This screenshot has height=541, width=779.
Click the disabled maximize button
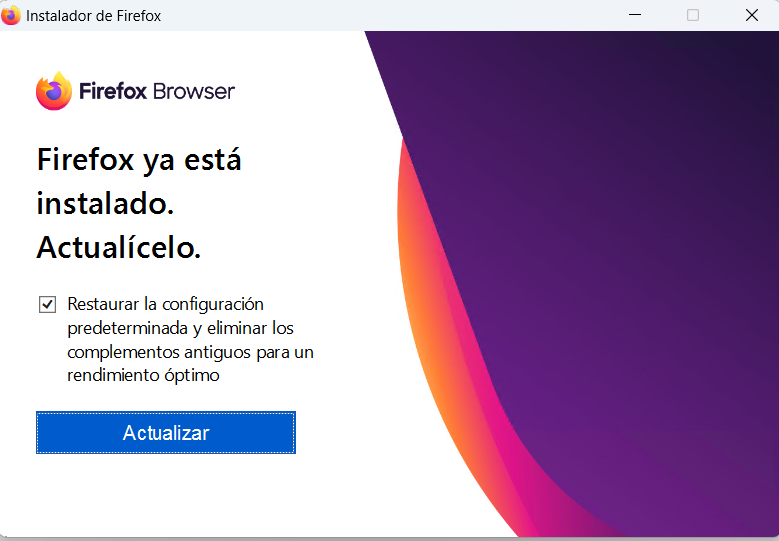[693, 15]
